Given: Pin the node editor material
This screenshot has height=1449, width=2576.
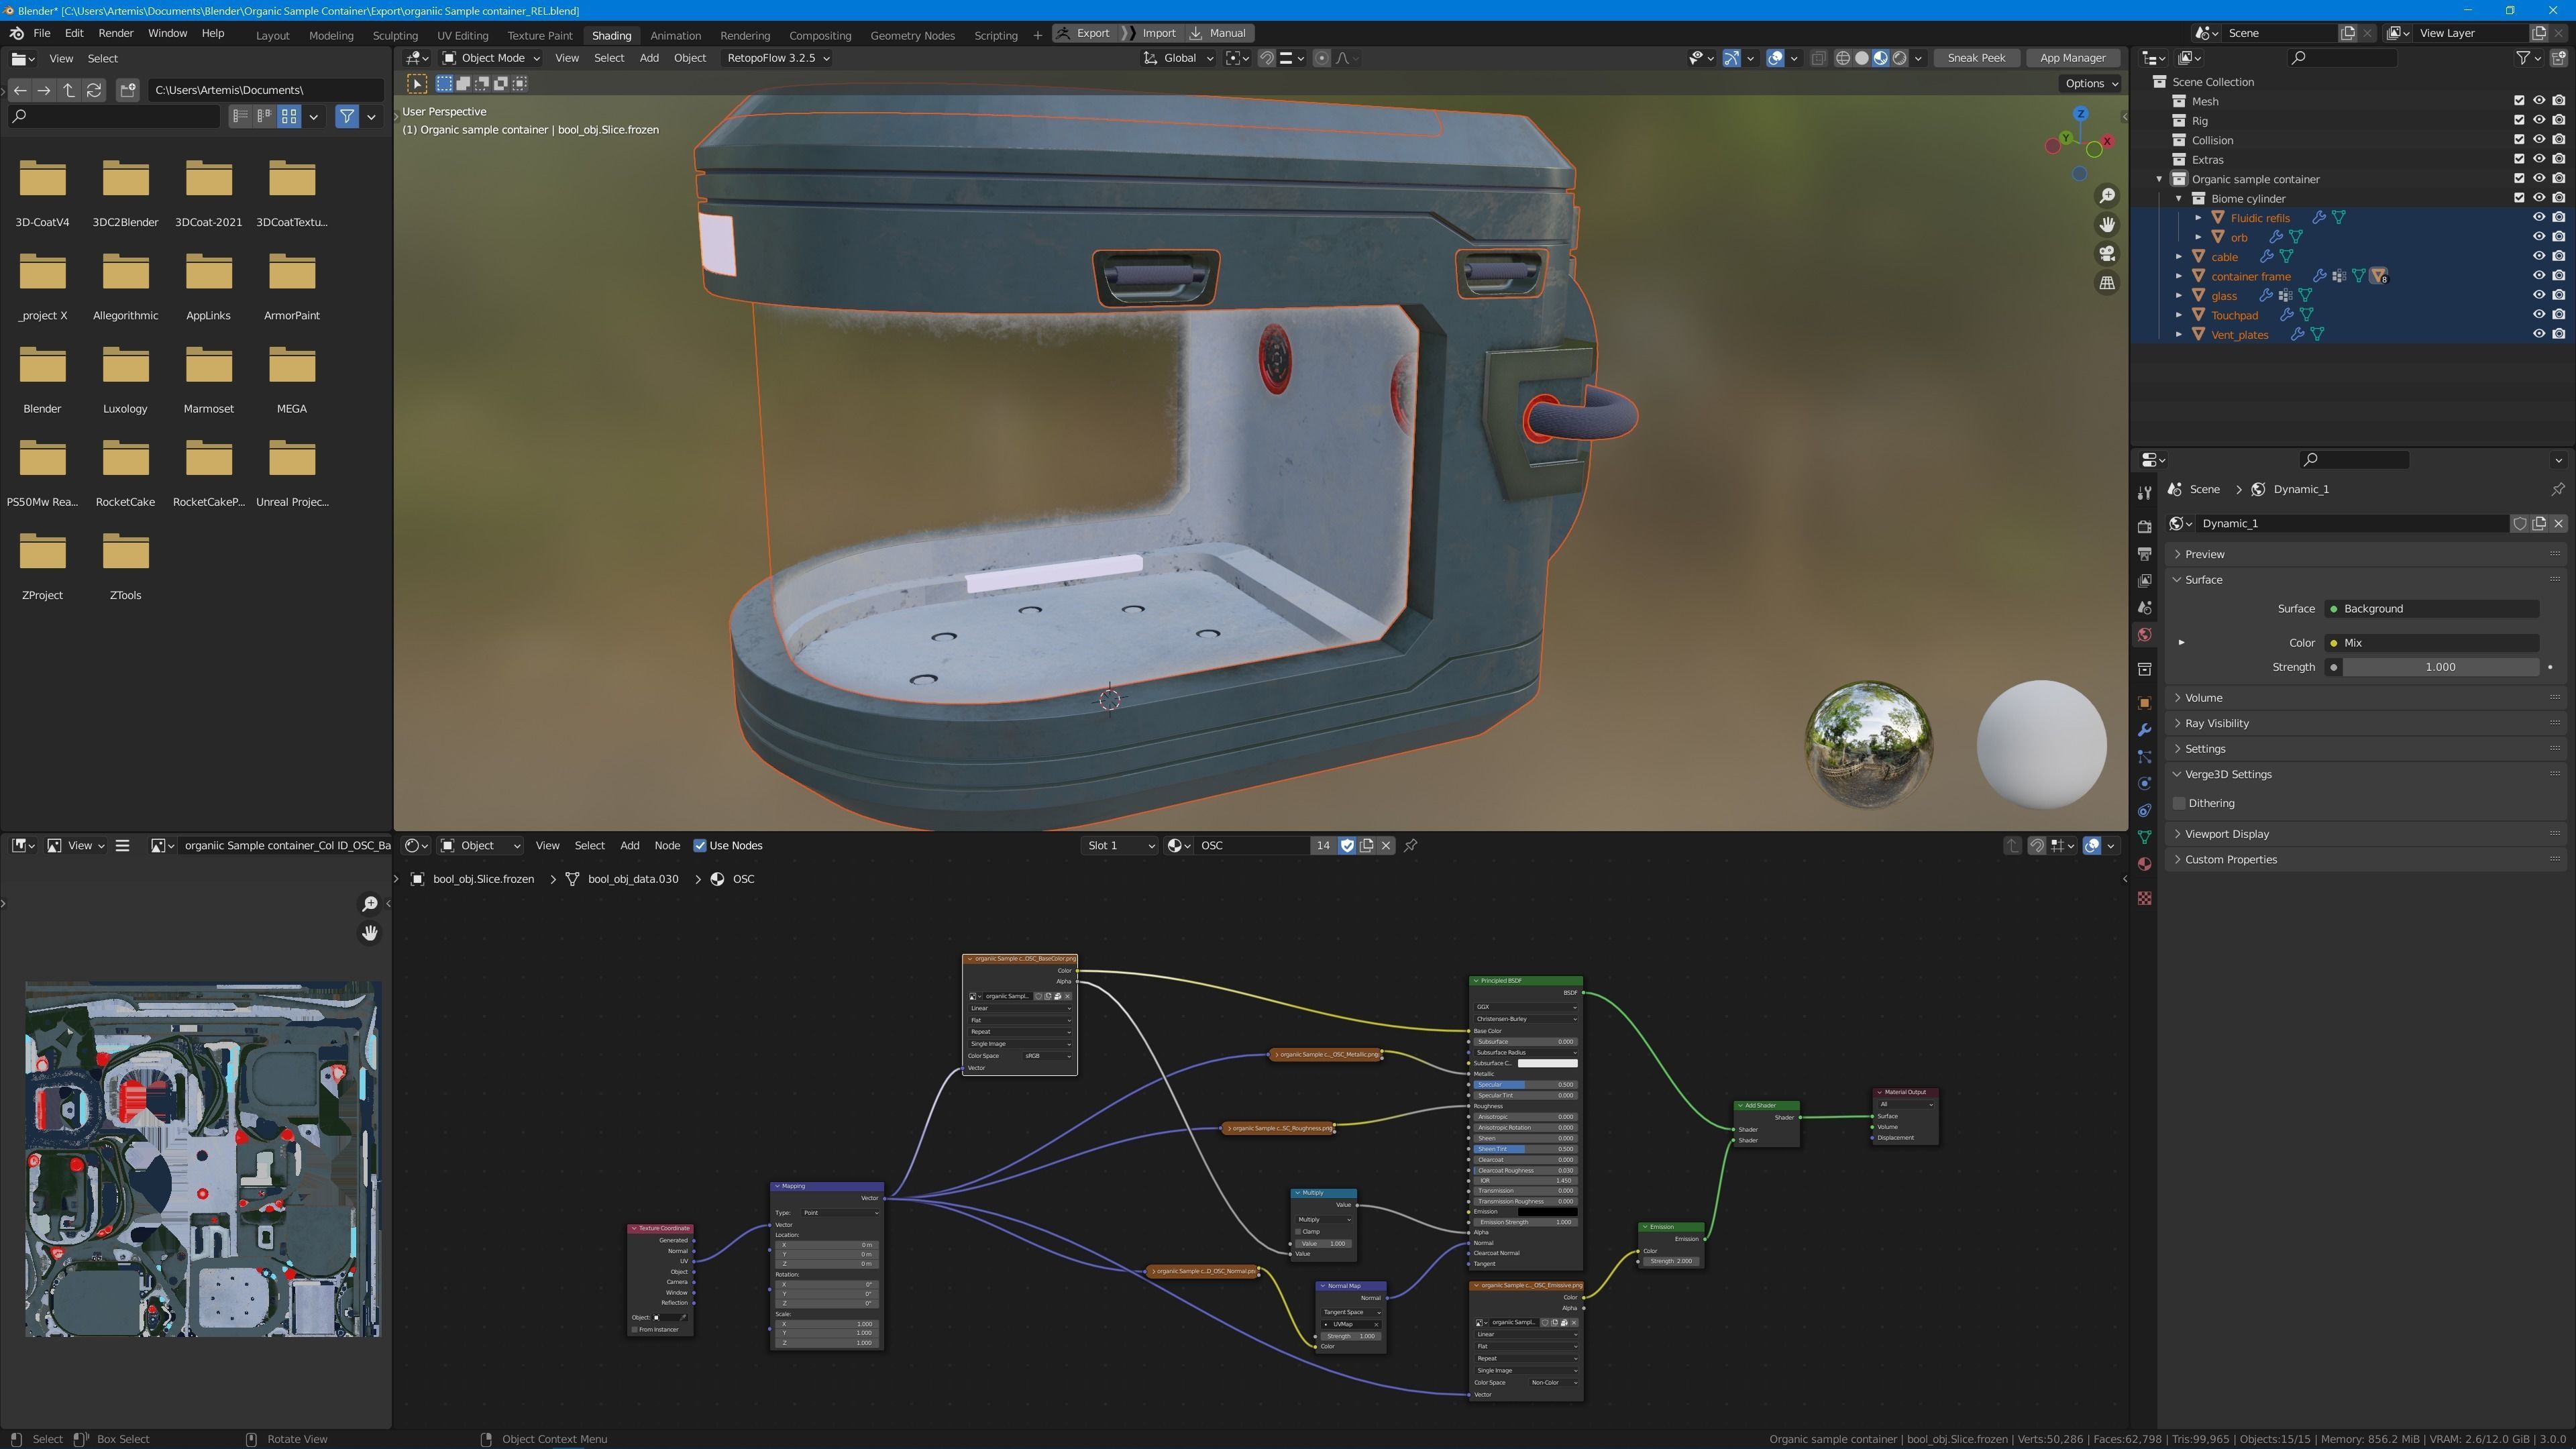Looking at the screenshot, I should pyautogui.click(x=1410, y=846).
